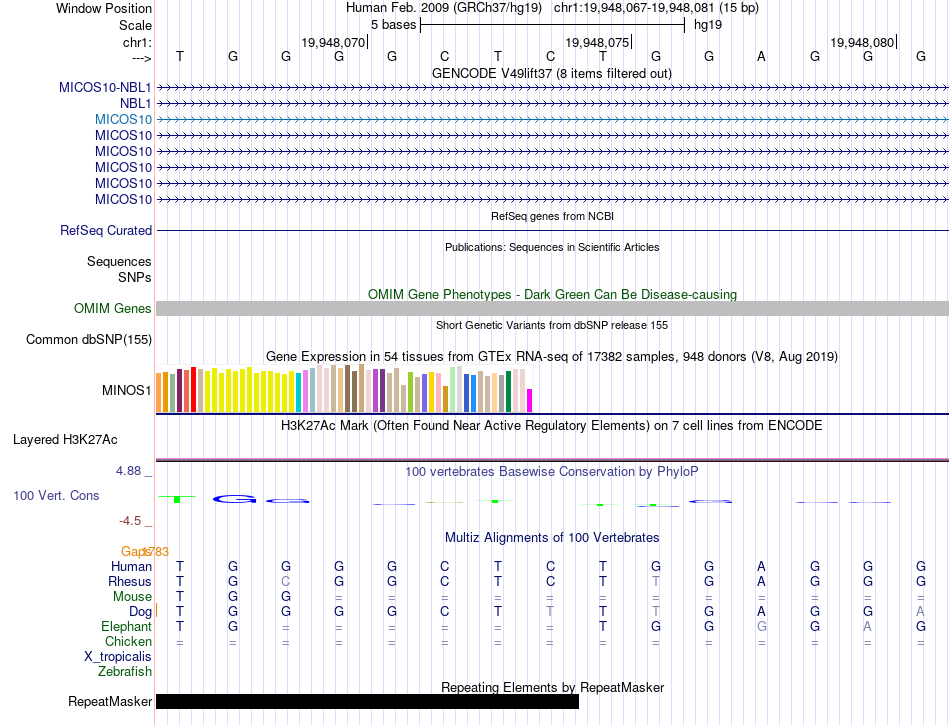Click the 100 vertebrates Basewise Conservation title
Image resolution: width=950 pixels, height=725 pixels.
tap(551, 471)
